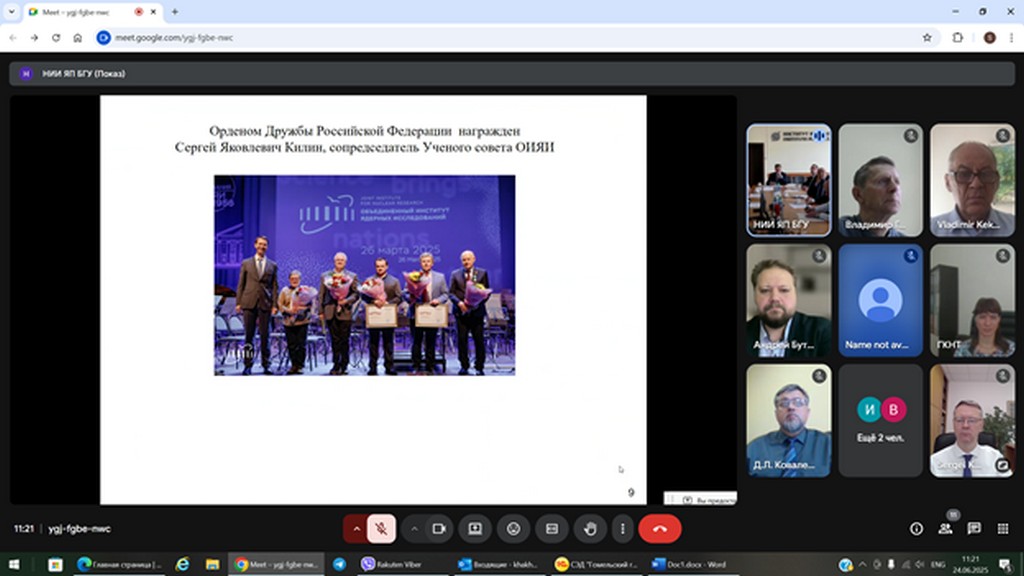Bookmark this page with the star icon
The width and height of the screenshot is (1024, 576).
pyautogui.click(x=927, y=37)
